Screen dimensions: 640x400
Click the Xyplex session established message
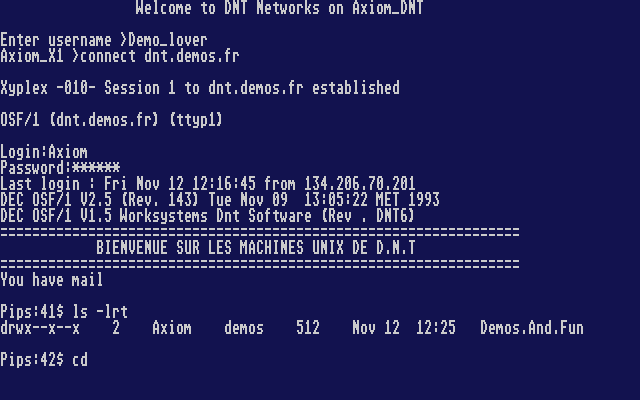(x=200, y=88)
